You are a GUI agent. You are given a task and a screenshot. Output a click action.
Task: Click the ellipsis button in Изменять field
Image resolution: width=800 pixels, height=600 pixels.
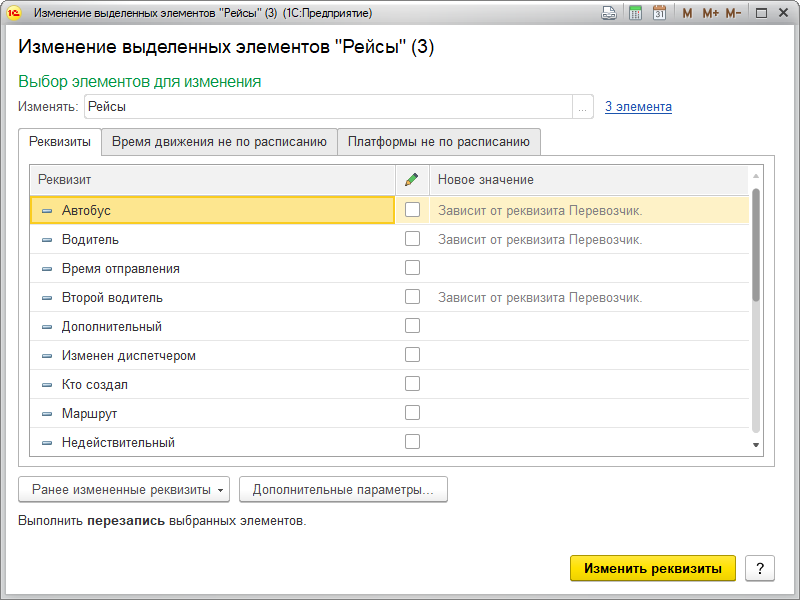tap(582, 107)
